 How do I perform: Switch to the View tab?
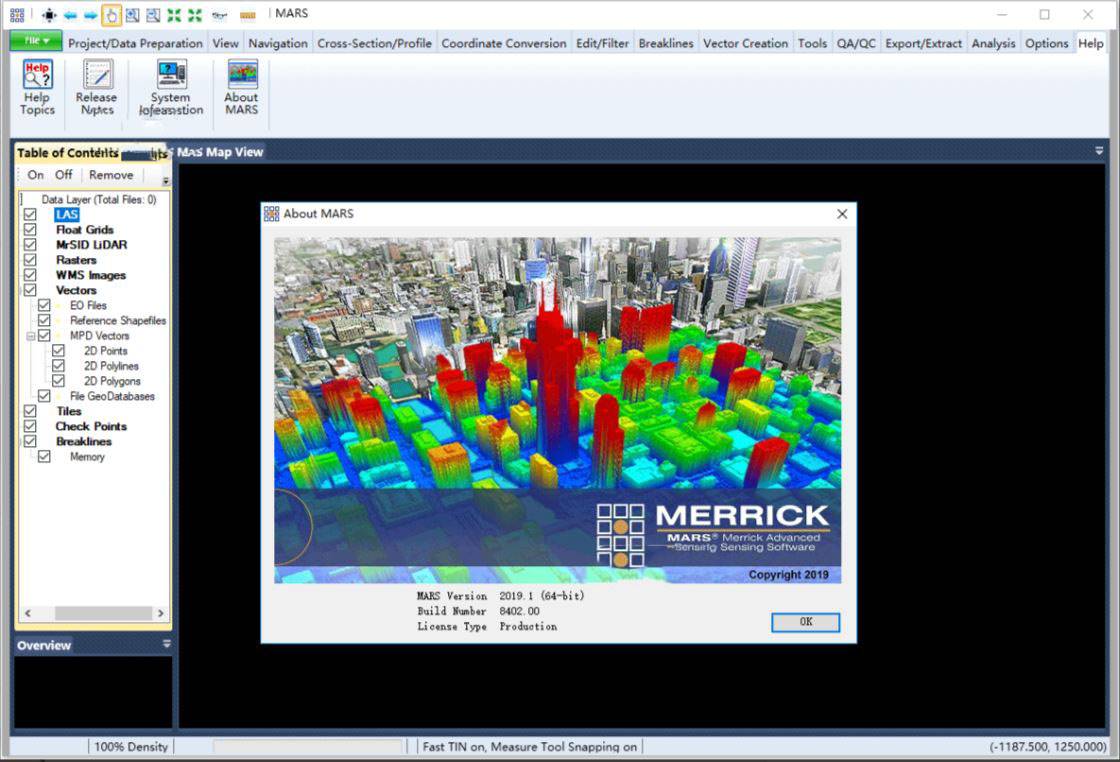[226, 44]
